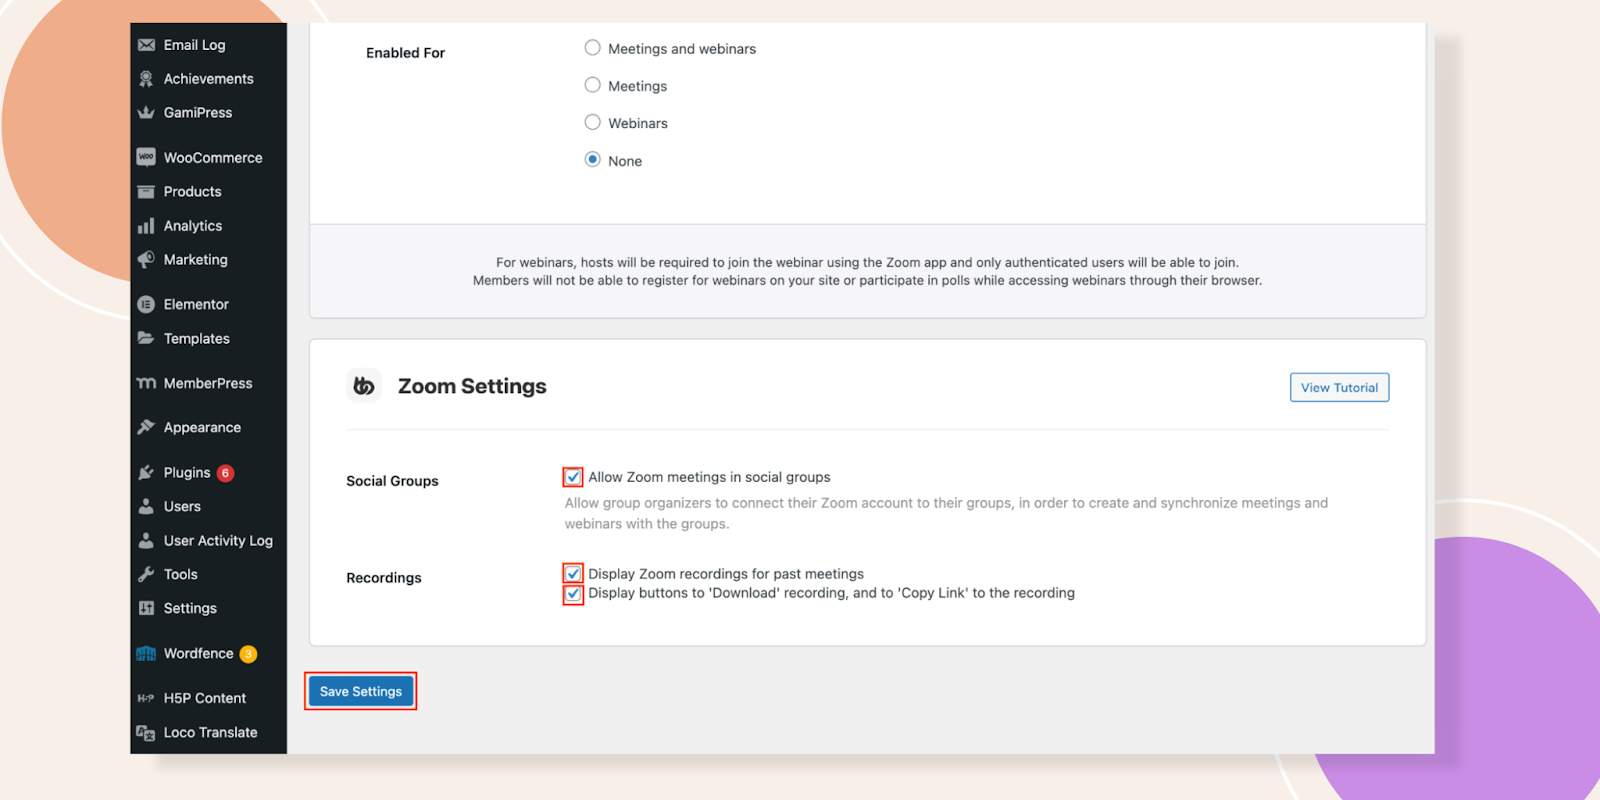
Task: Open the Templates link
Action: (x=197, y=339)
